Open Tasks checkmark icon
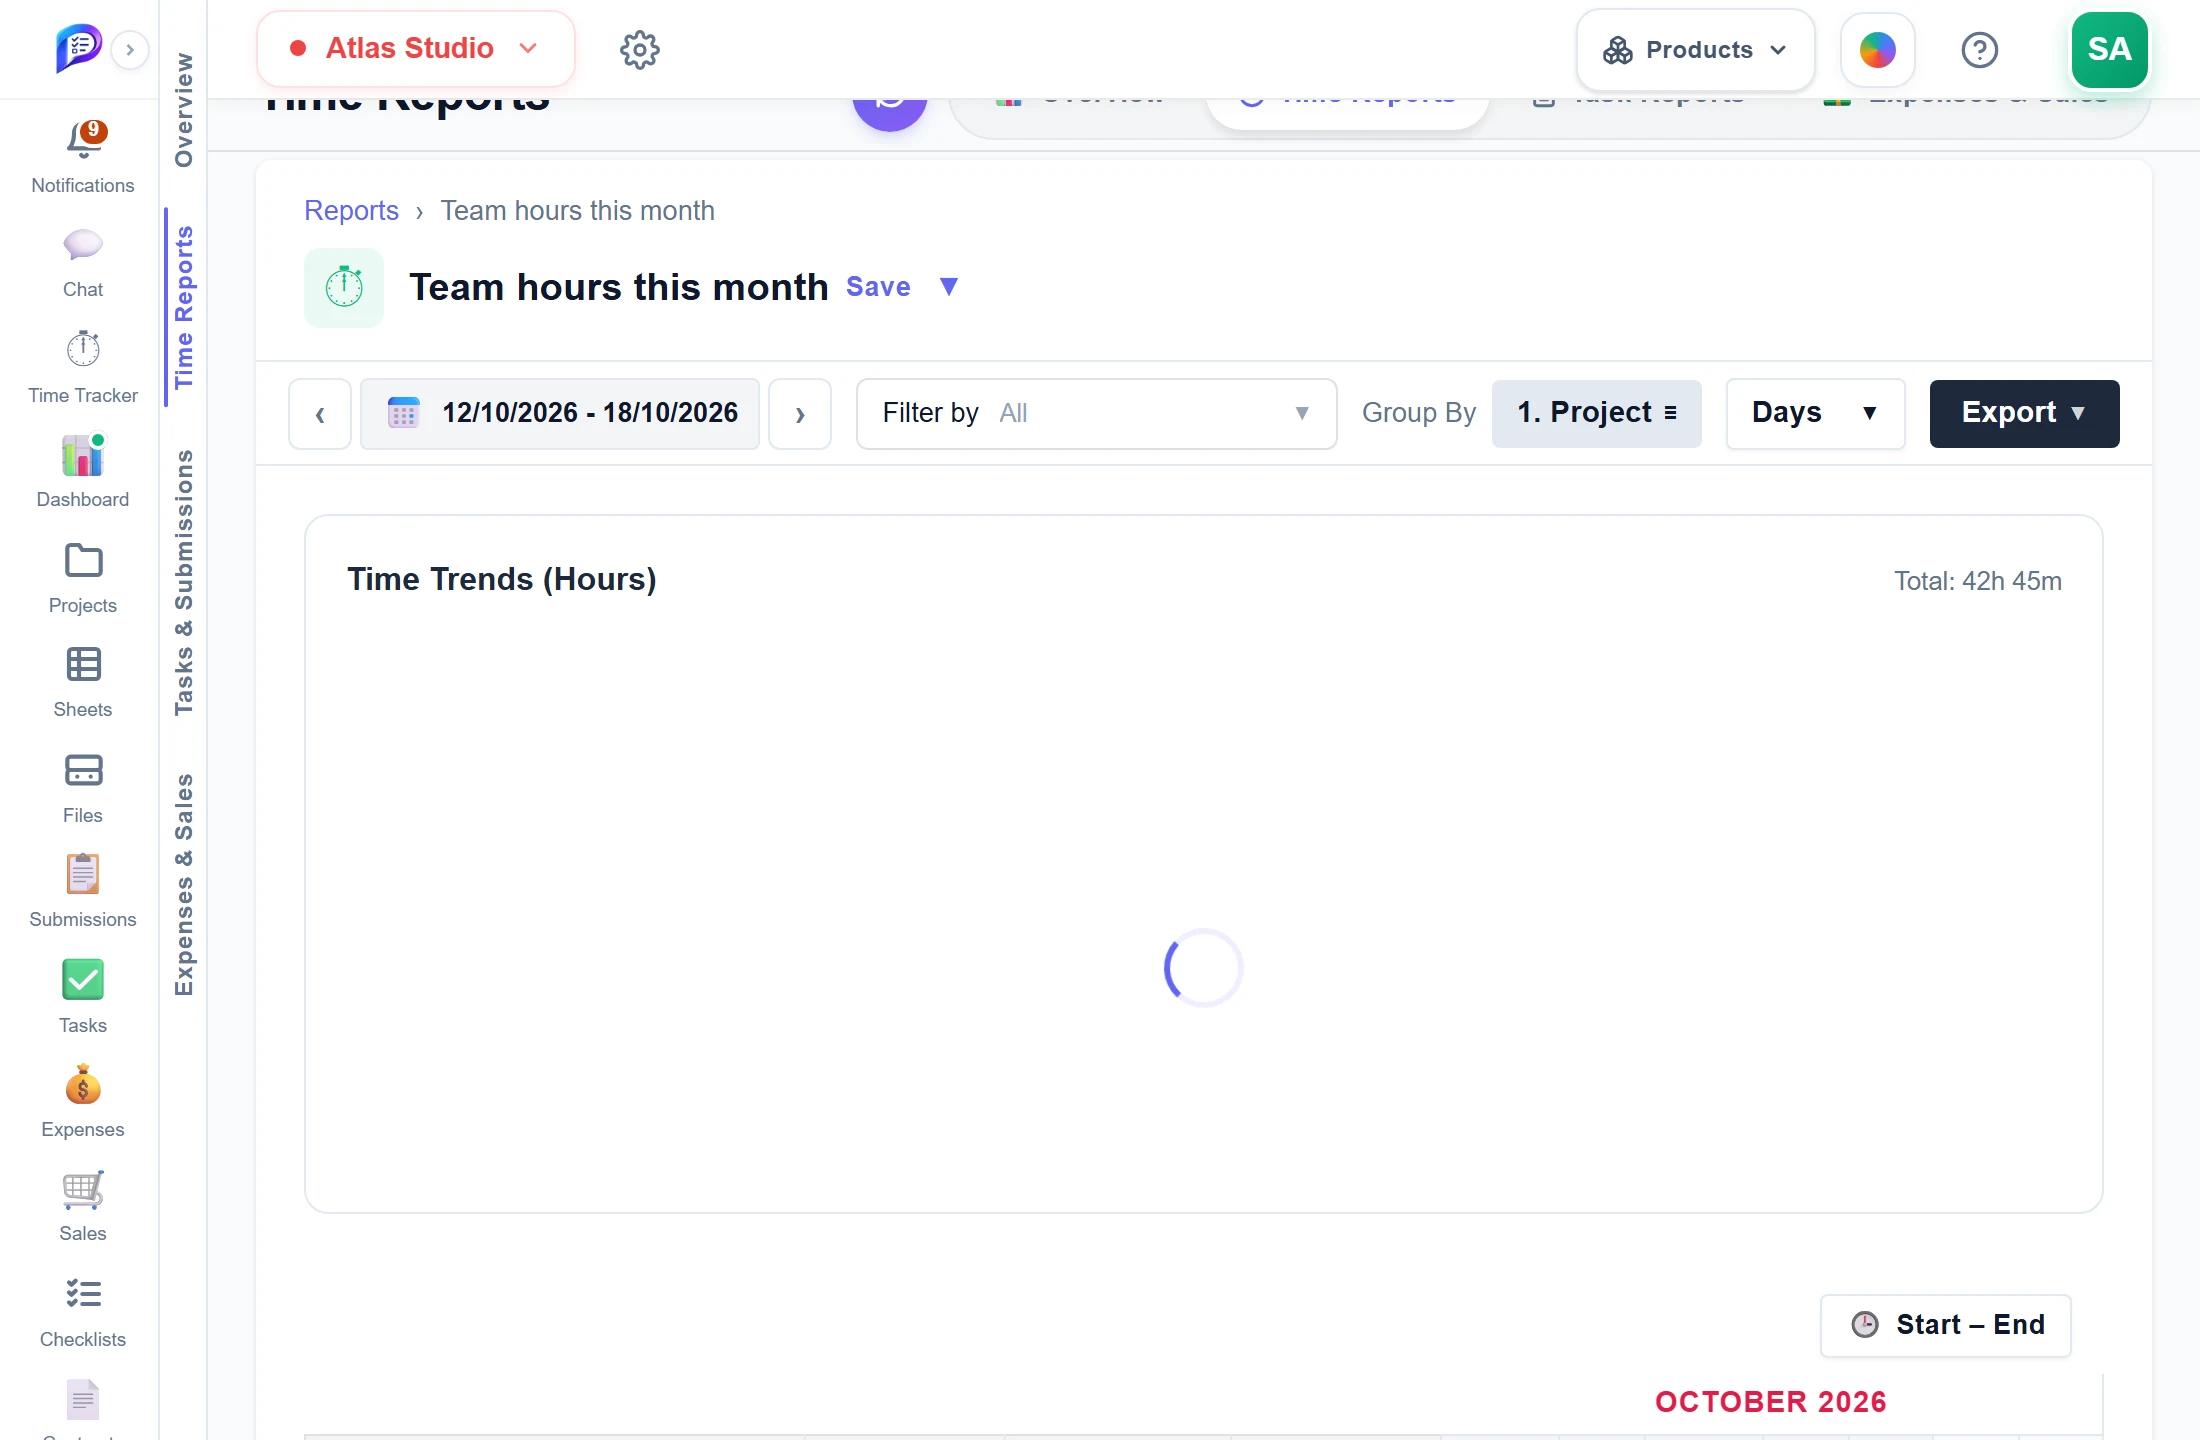Image resolution: width=2200 pixels, height=1440 pixels. [x=83, y=980]
